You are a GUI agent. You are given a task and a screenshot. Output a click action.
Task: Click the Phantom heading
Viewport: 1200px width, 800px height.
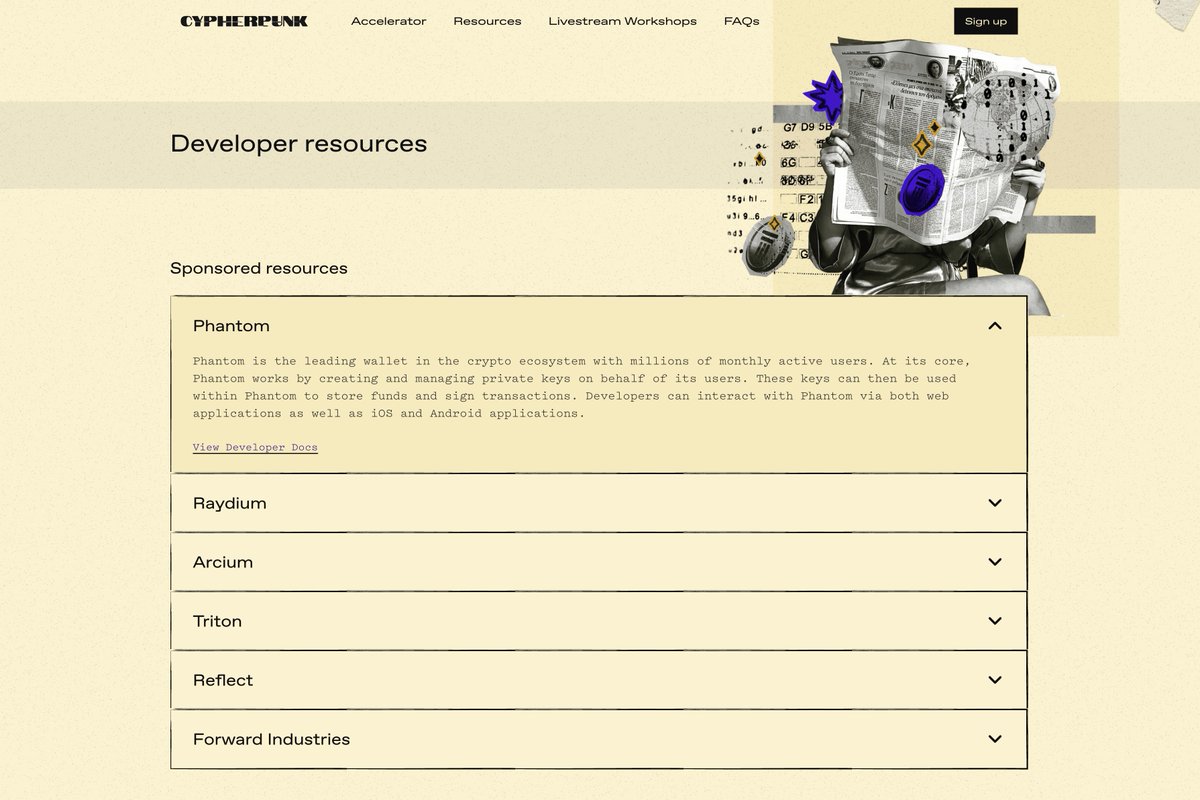[231, 326]
